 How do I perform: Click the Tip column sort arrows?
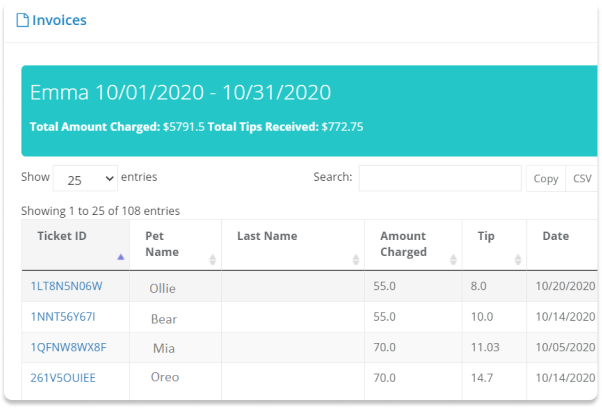coord(518,259)
